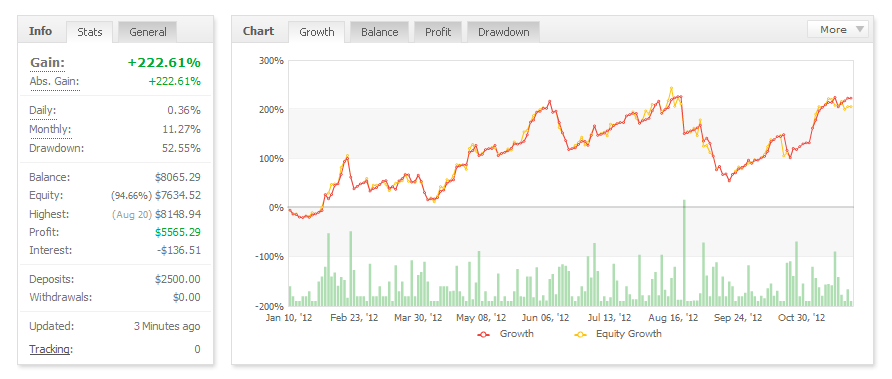
Task: Click the Jun 06, '12 axis label
Action: pyautogui.click(x=545, y=317)
